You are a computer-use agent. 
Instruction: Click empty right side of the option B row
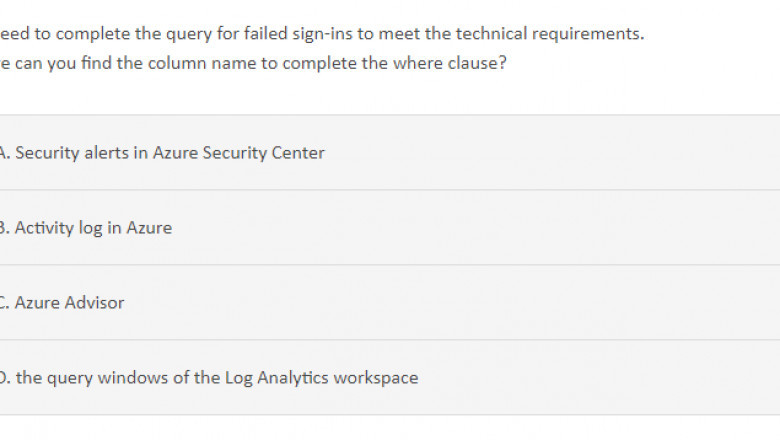(600, 228)
